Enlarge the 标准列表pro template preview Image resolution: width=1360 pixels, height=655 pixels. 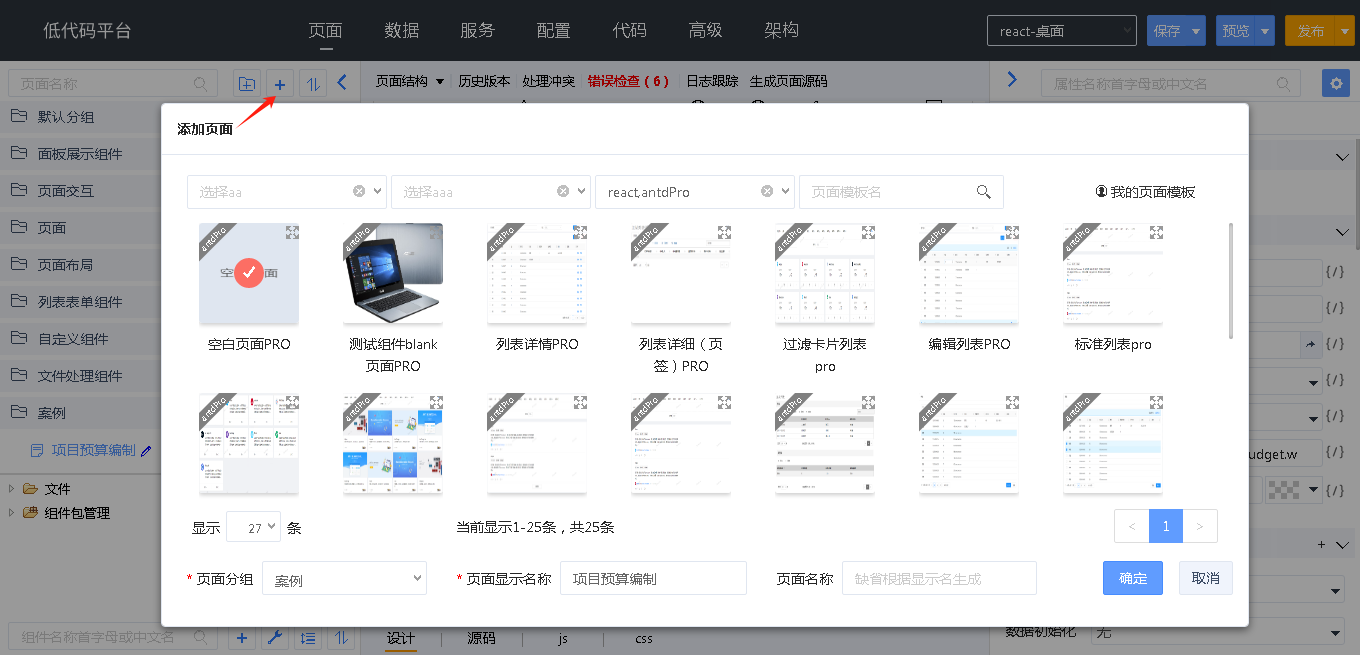(1156, 232)
